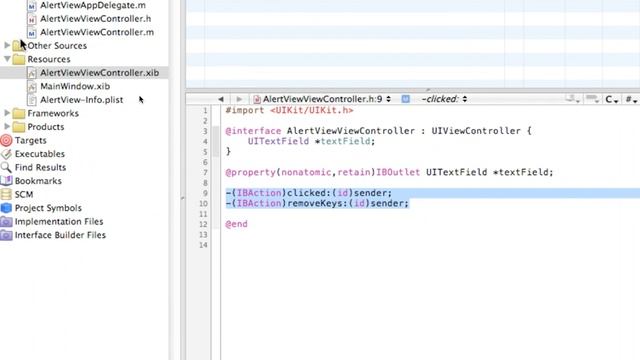Click the Find Results magnifier icon

coord(6,167)
